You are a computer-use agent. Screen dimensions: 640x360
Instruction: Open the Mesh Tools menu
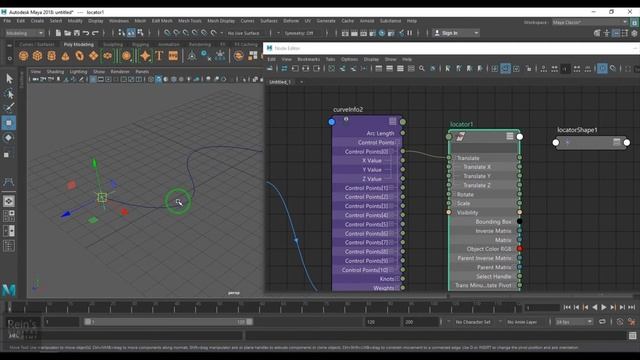pos(190,21)
